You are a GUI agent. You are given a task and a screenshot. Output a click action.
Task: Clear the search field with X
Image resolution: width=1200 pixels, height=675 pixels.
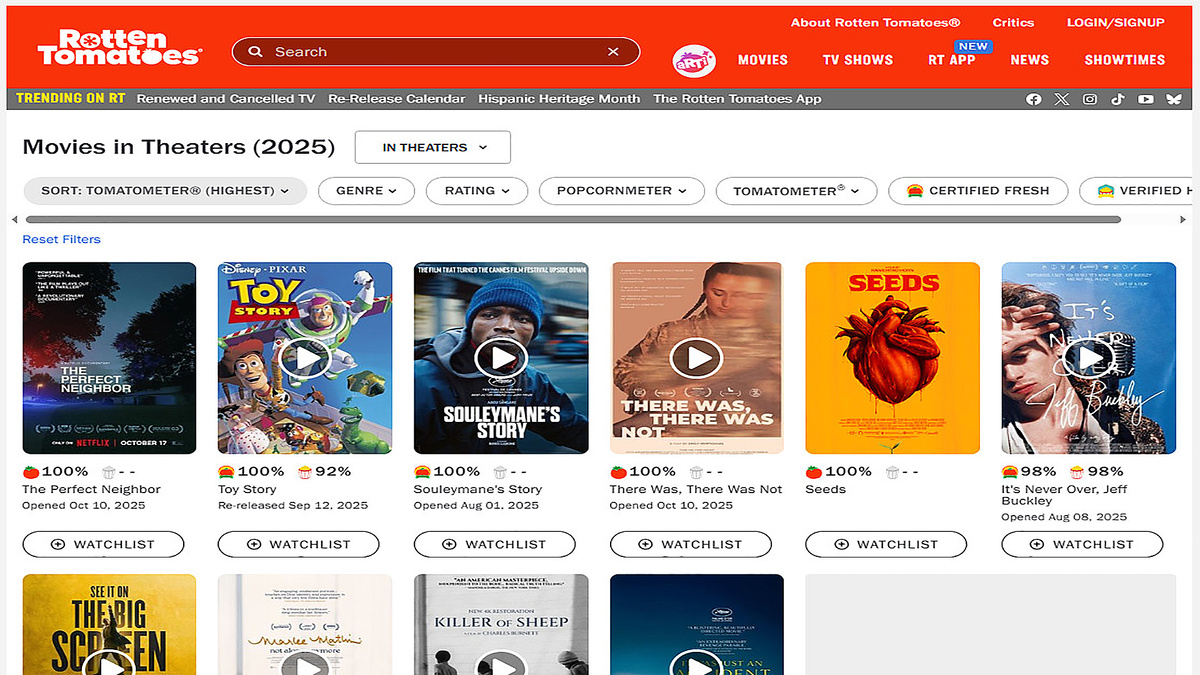click(613, 52)
